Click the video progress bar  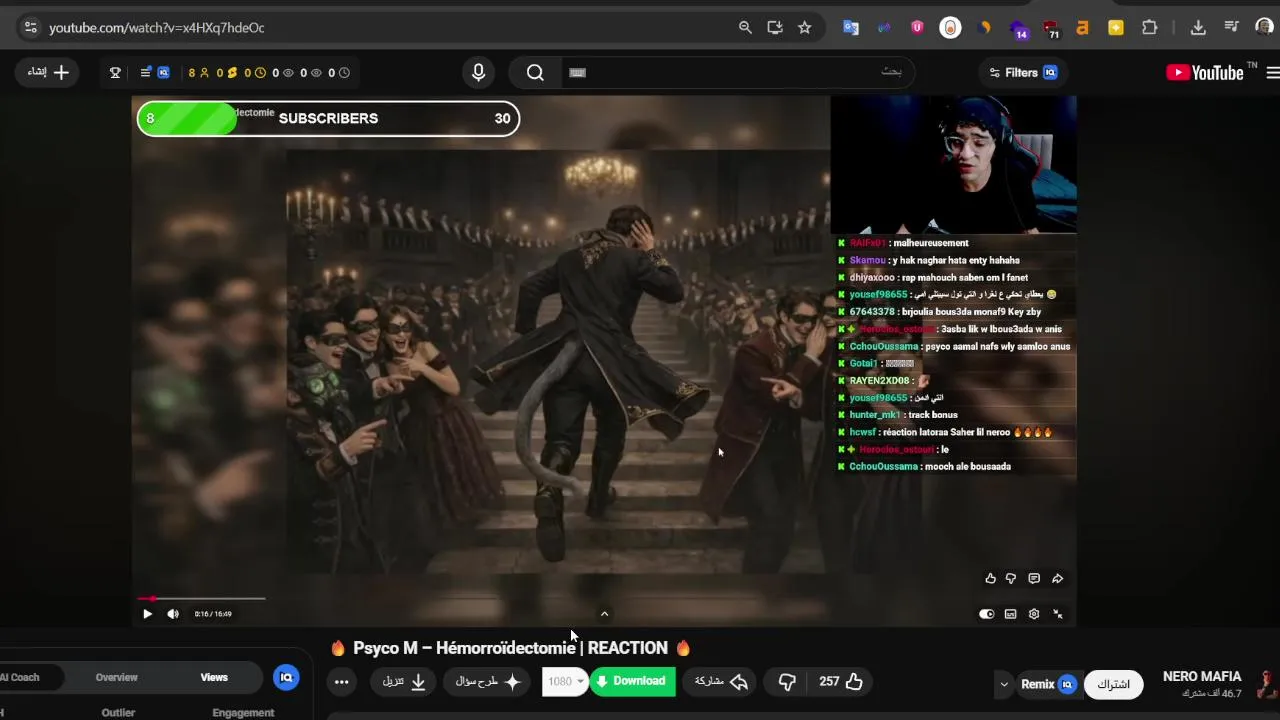point(201,599)
